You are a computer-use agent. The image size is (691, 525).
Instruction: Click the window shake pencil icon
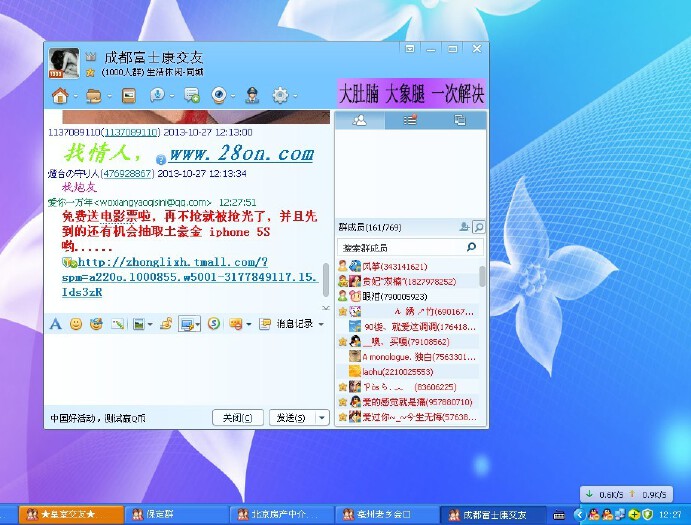coord(117,324)
